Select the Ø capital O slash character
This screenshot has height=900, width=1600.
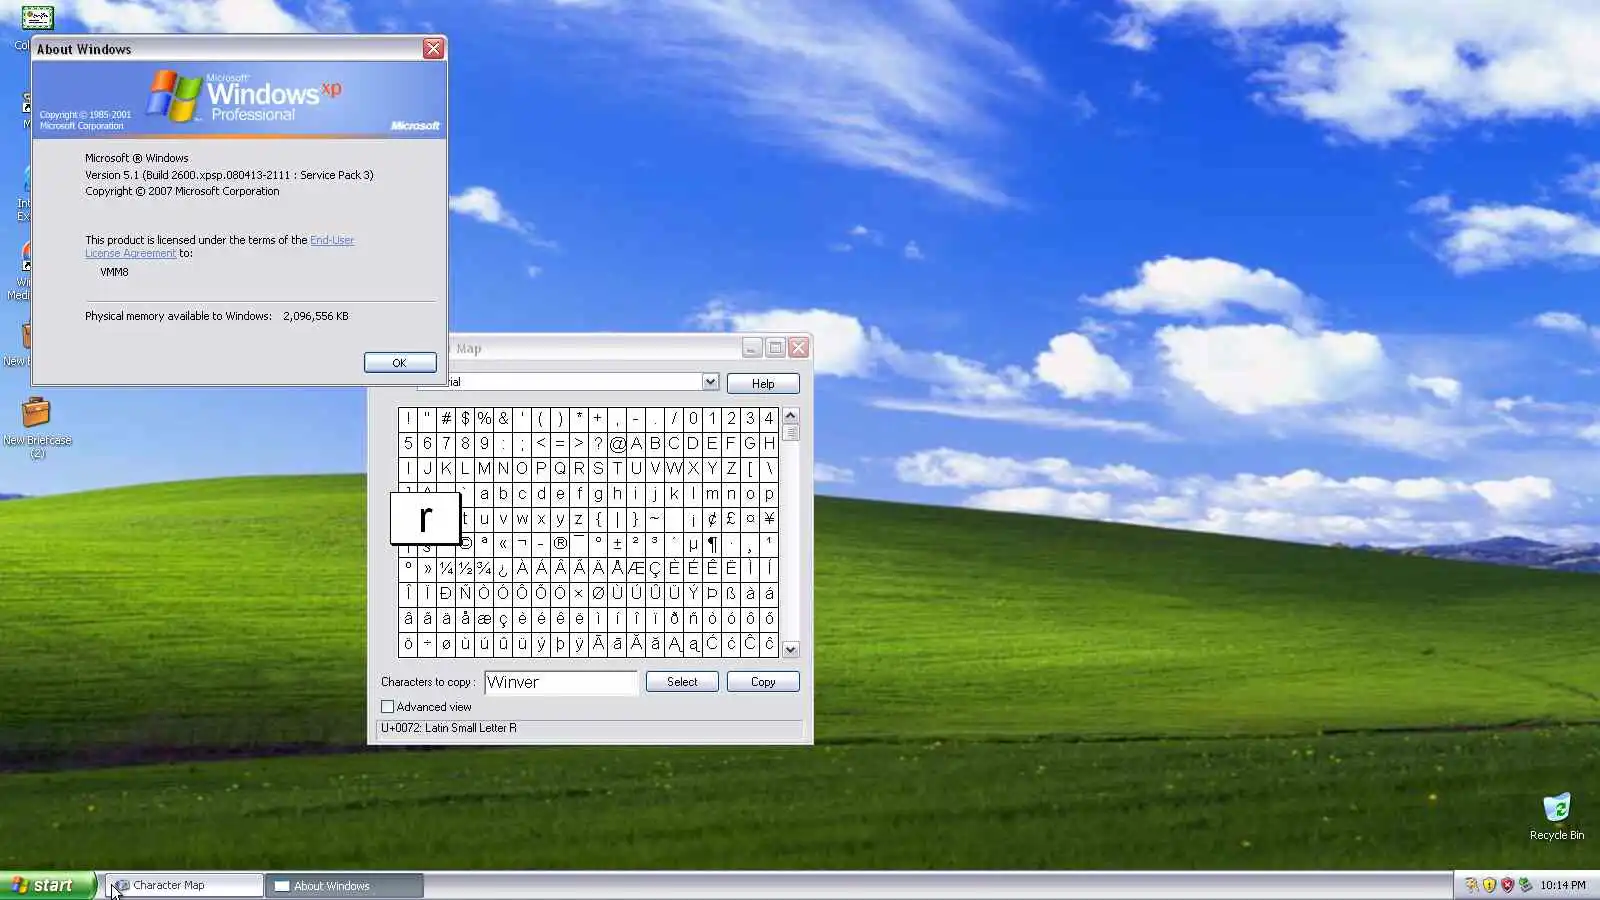coord(598,593)
